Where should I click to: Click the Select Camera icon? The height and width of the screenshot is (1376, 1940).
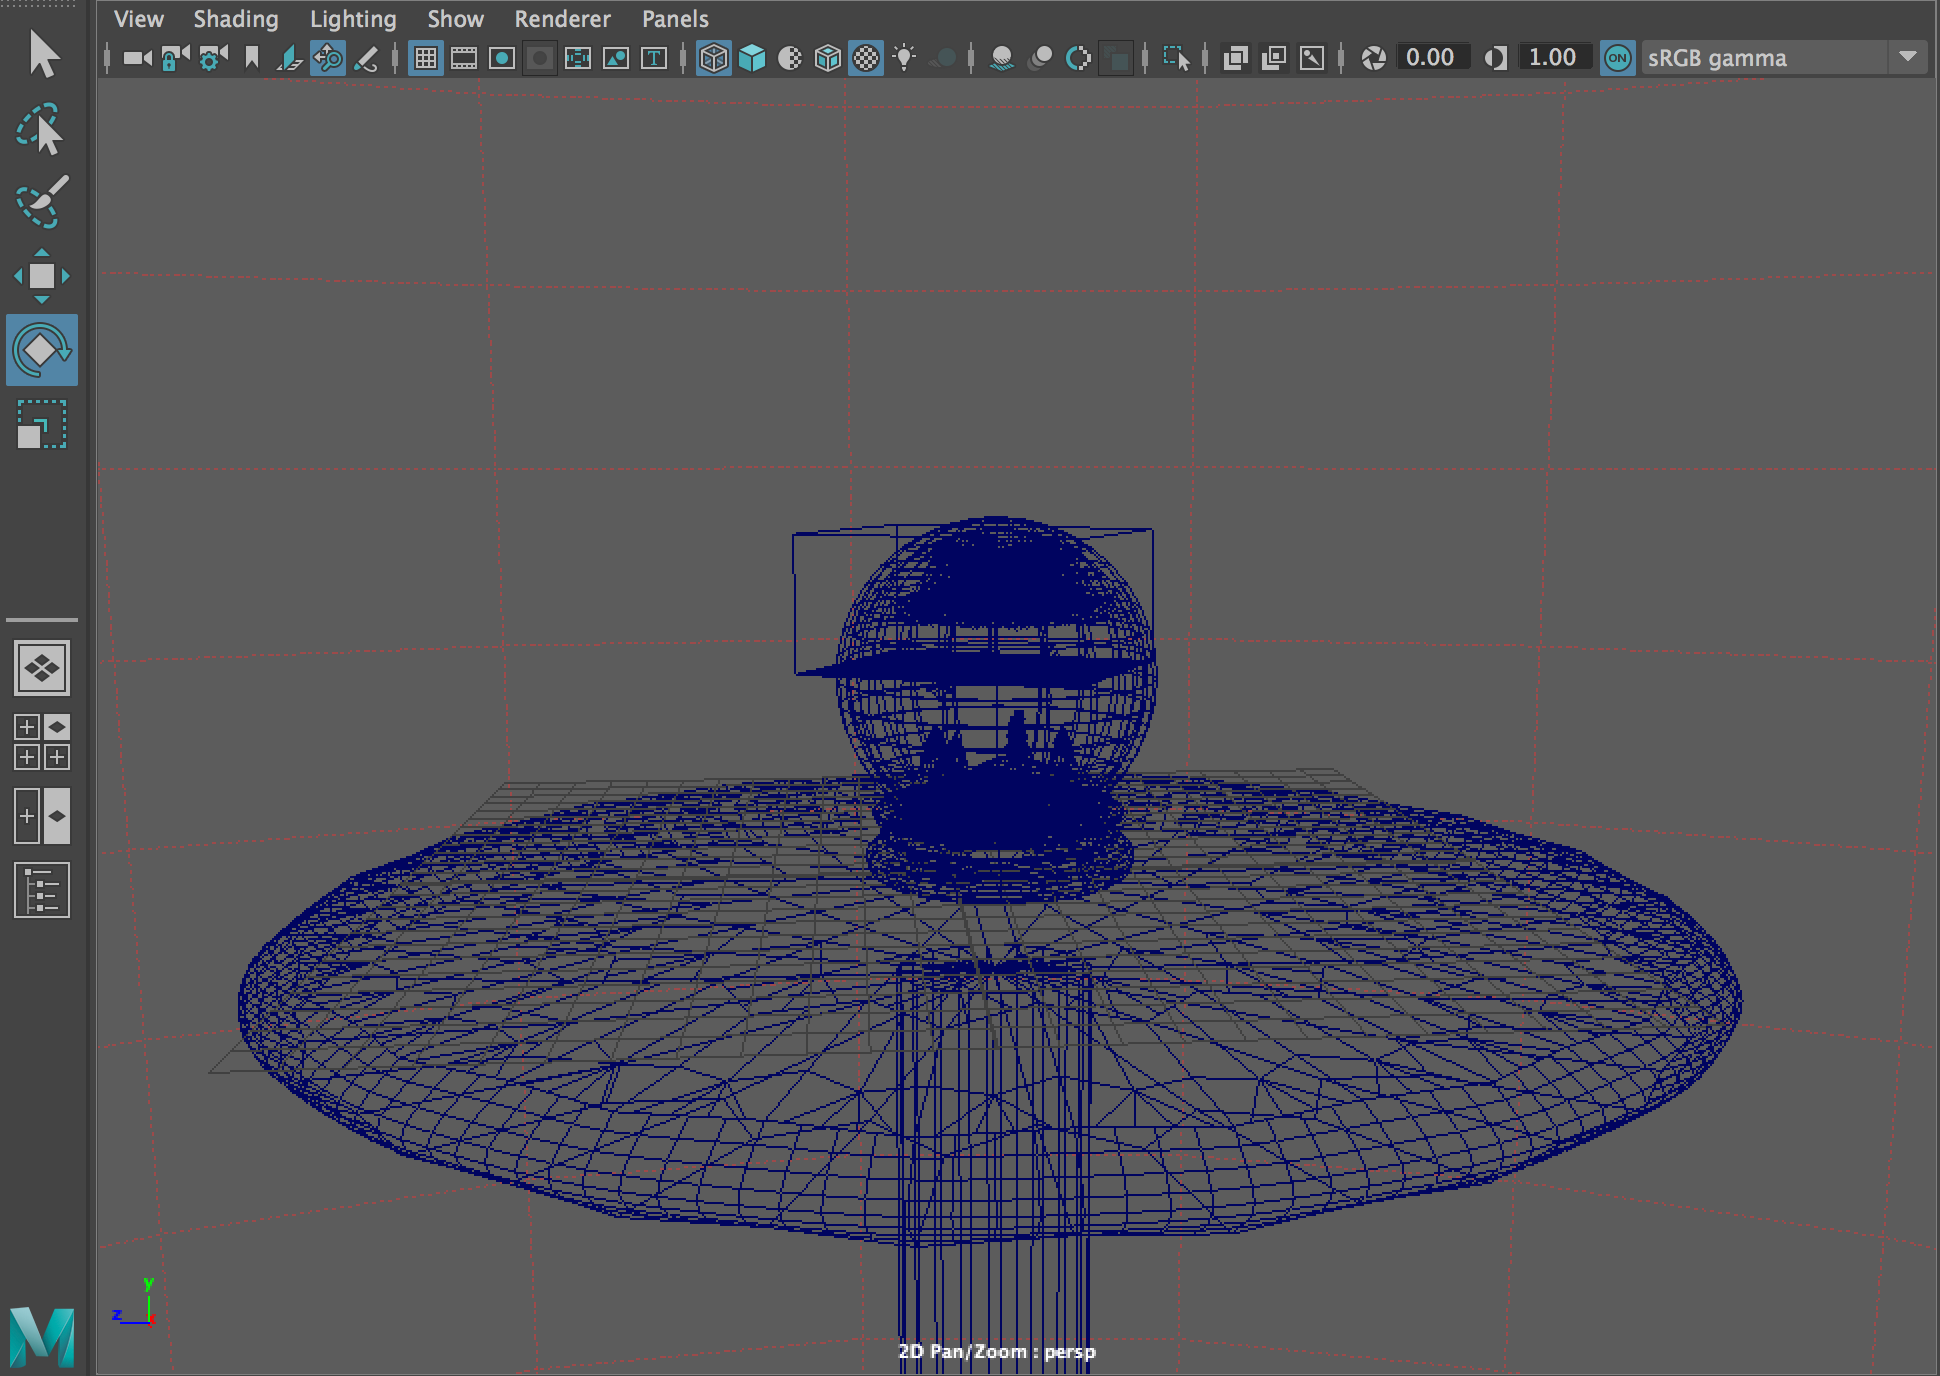click(137, 58)
